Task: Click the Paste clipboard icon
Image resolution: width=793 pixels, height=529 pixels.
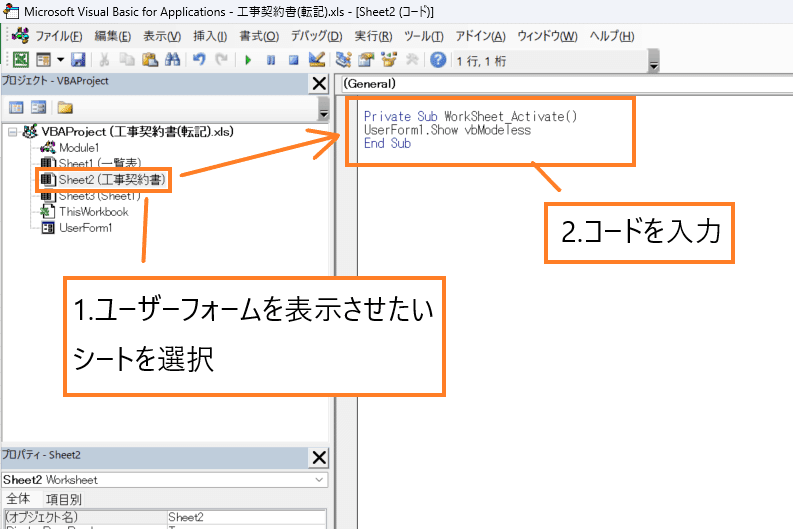Action: (150, 60)
